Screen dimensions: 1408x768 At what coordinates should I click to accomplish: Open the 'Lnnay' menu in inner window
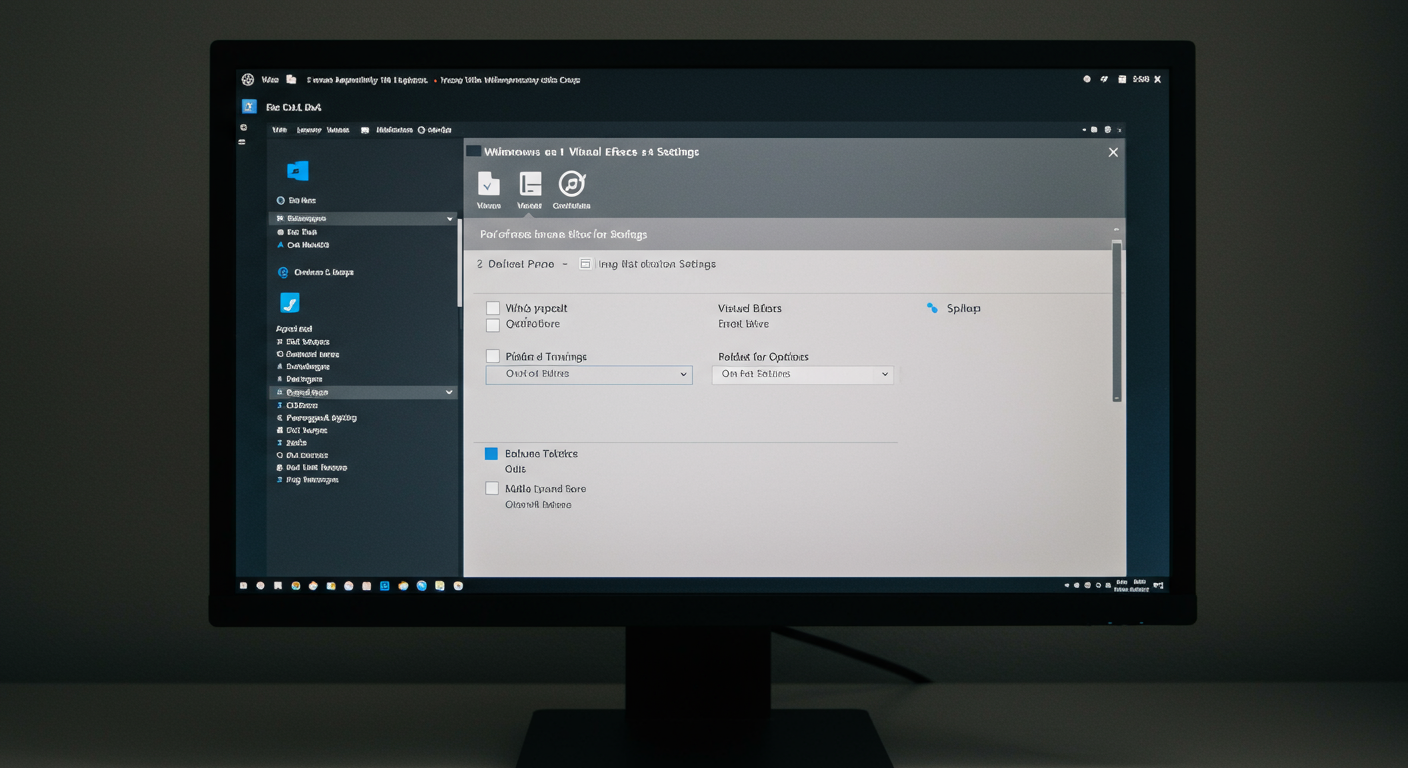[x=308, y=130]
